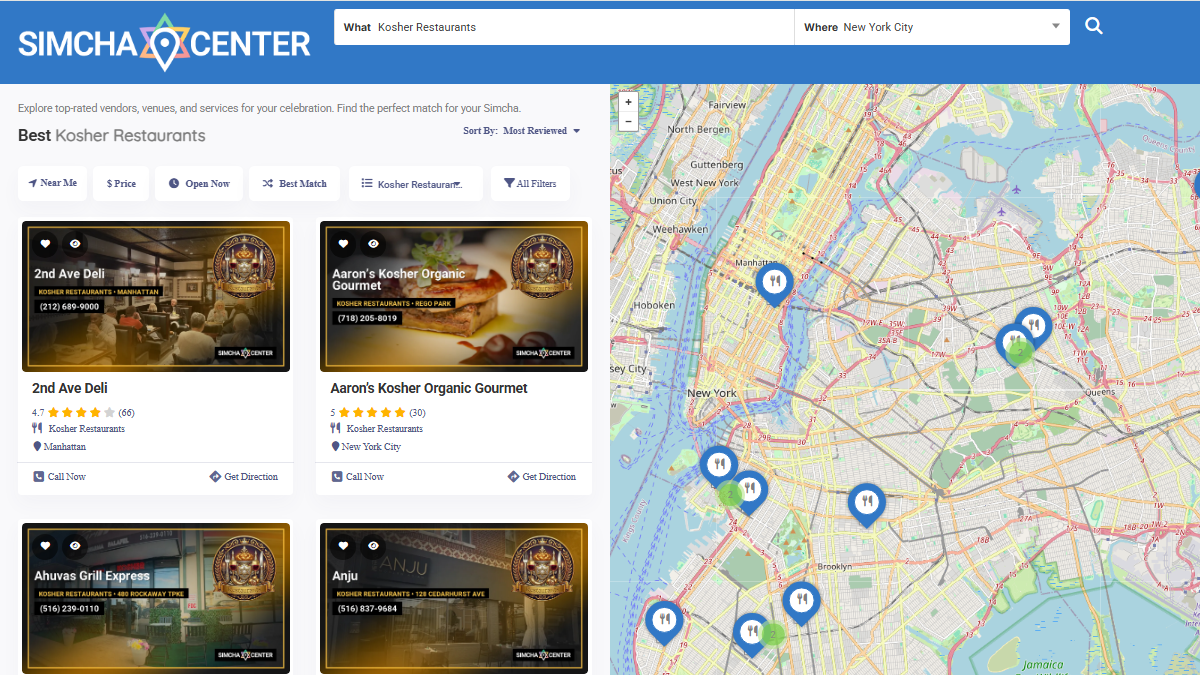The image size is (1200, 675).
Task: Click the map pin at bottom left of map
Action: (x=663, y=622)
